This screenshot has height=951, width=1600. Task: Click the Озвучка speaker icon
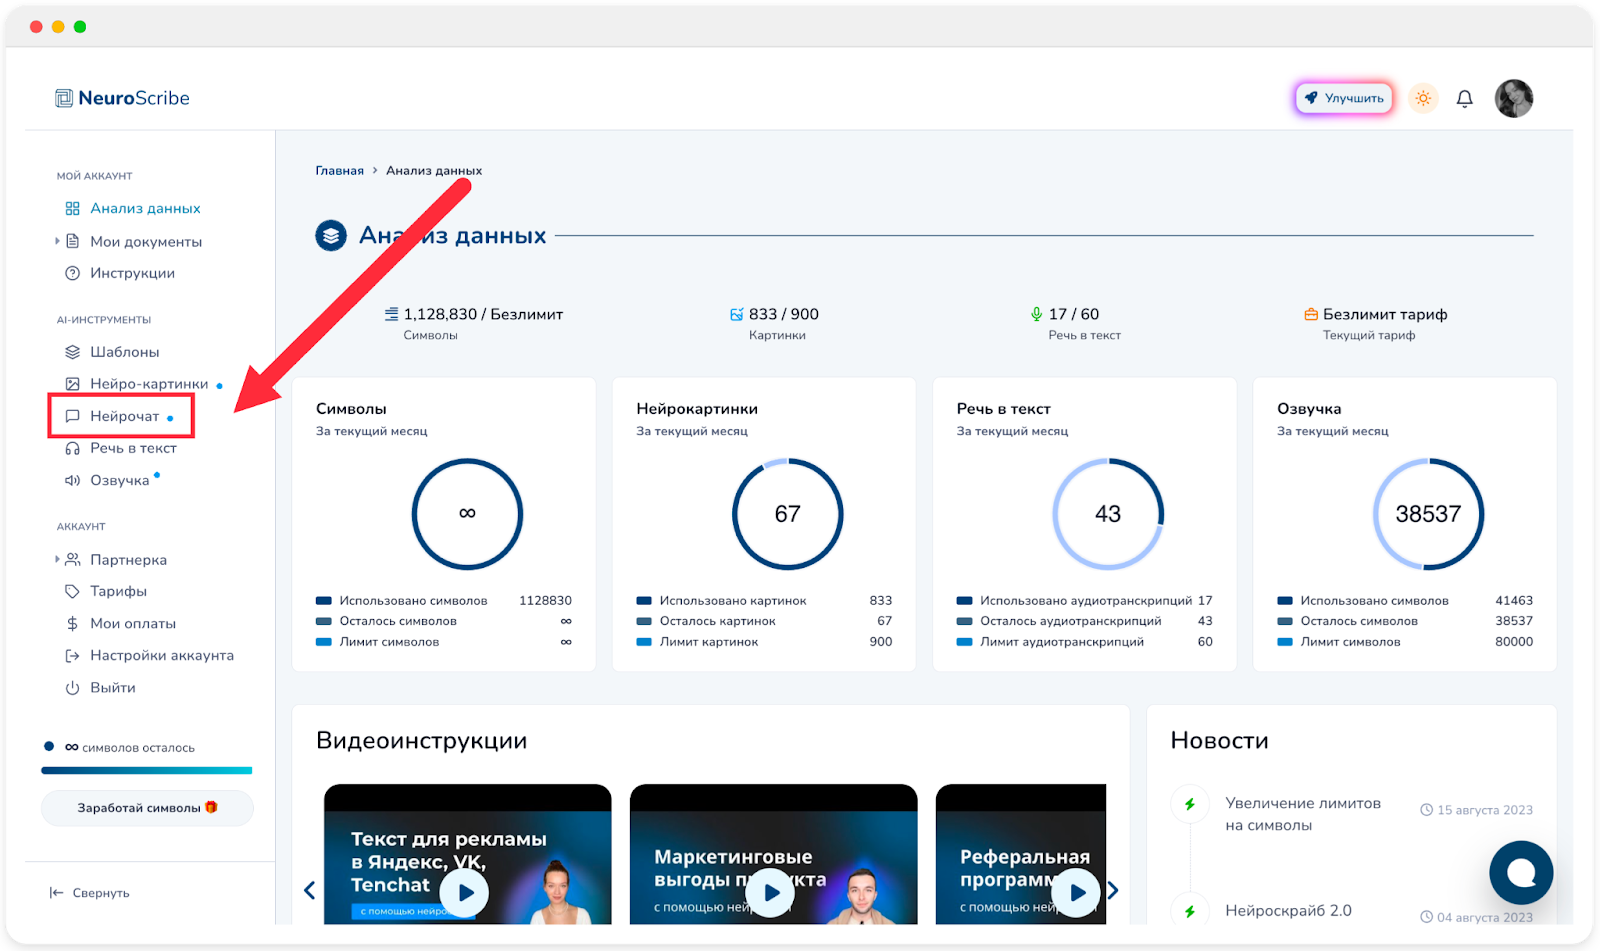tap(72, 480)
